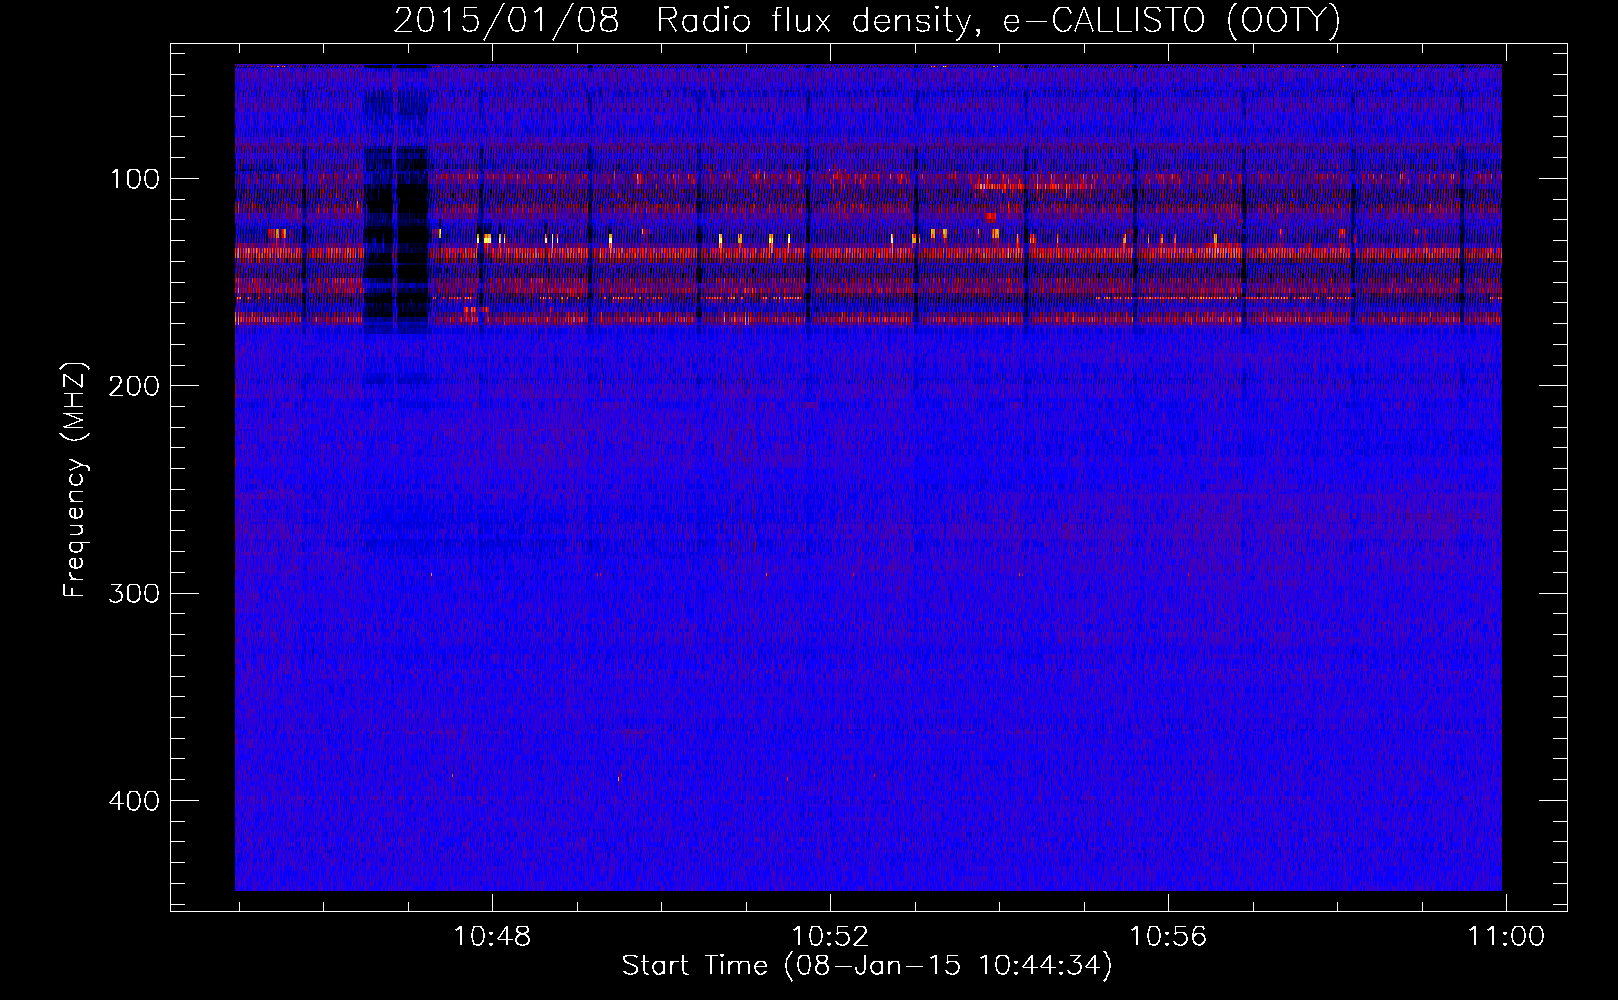
Task: Click the 'Start Time (08-Jan-15 10:44:34)' label
Action: pos(867,966)
